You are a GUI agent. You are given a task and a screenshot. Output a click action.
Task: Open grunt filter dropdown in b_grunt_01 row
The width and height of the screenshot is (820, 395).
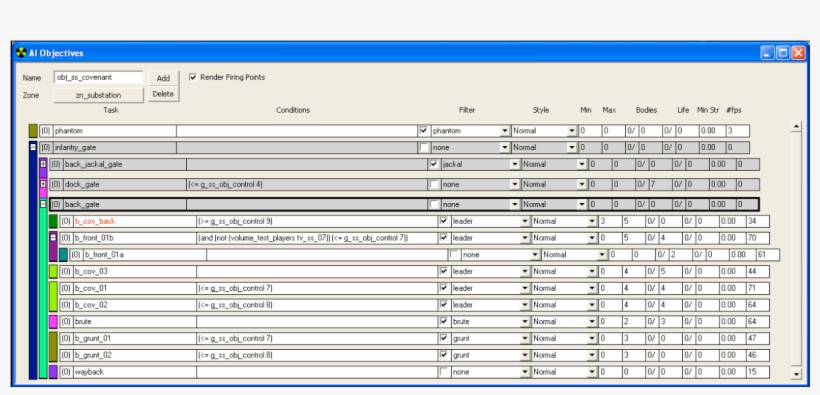click(526, 338)
